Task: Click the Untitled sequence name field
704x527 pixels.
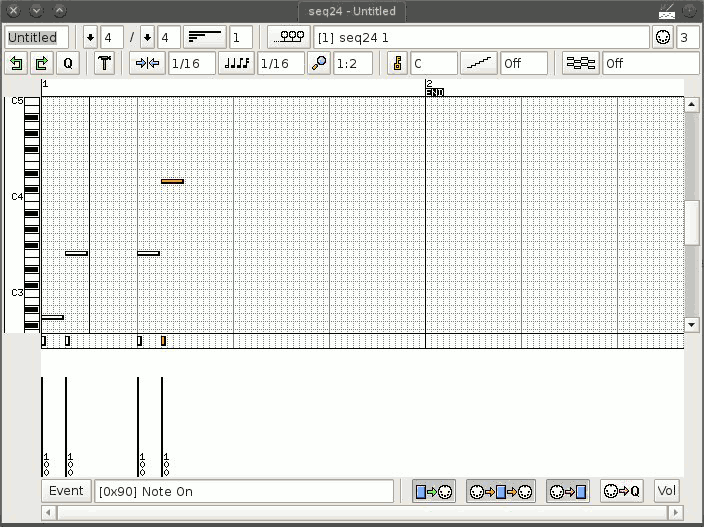Action: pyautogui.click(x=37, y=38)
